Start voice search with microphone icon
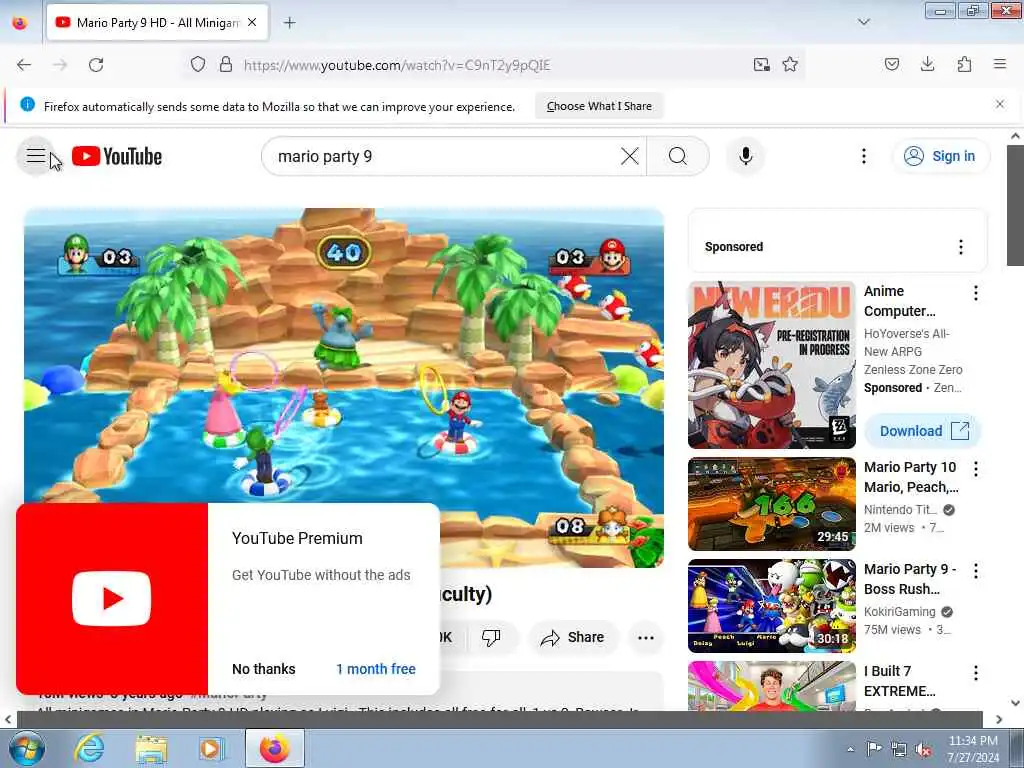 coord(745,156)
